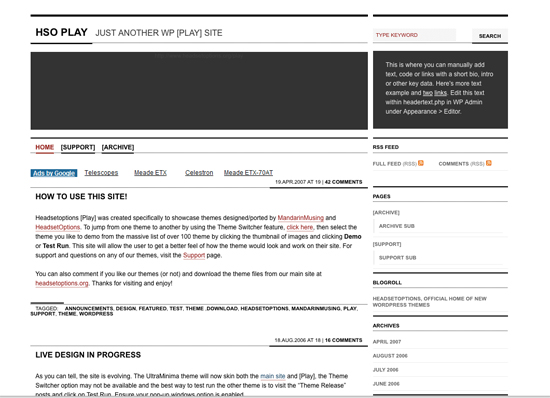Open the [Archive] navigation tab
This screenshot has width=550, height=398.
118,147
